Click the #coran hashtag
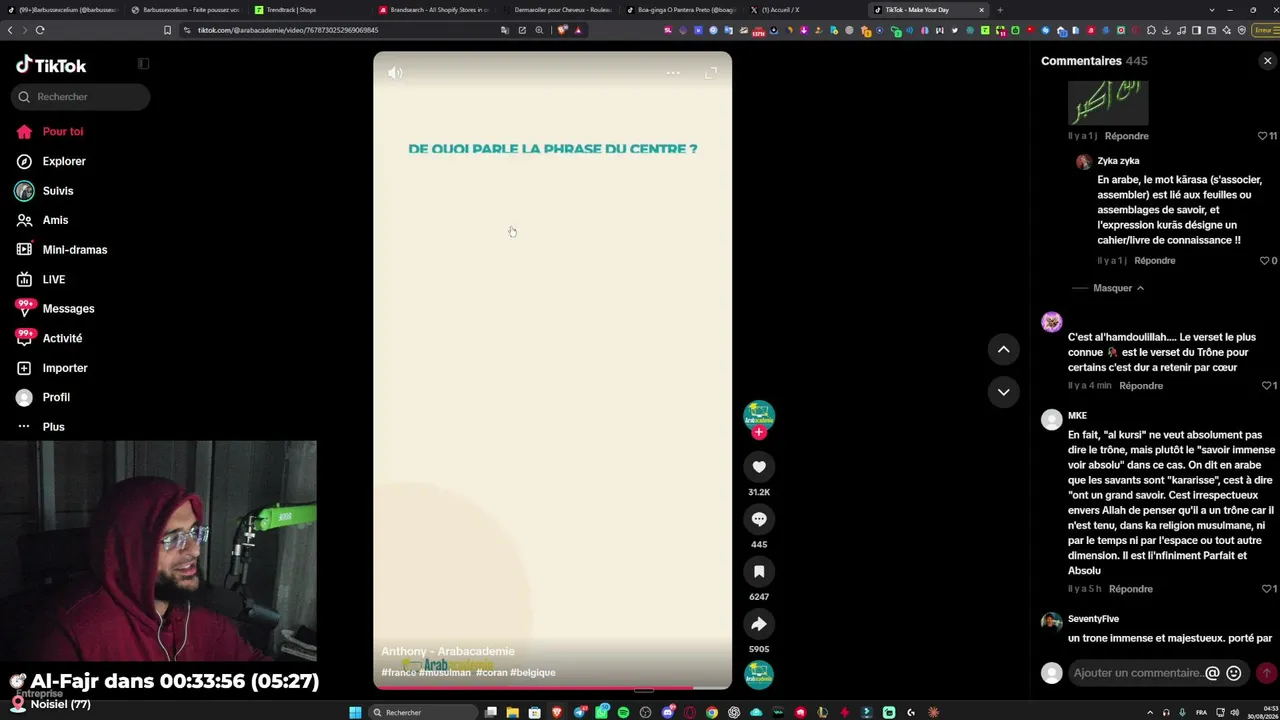This screenshot has width=1280, height=720. tap(491, 673)
